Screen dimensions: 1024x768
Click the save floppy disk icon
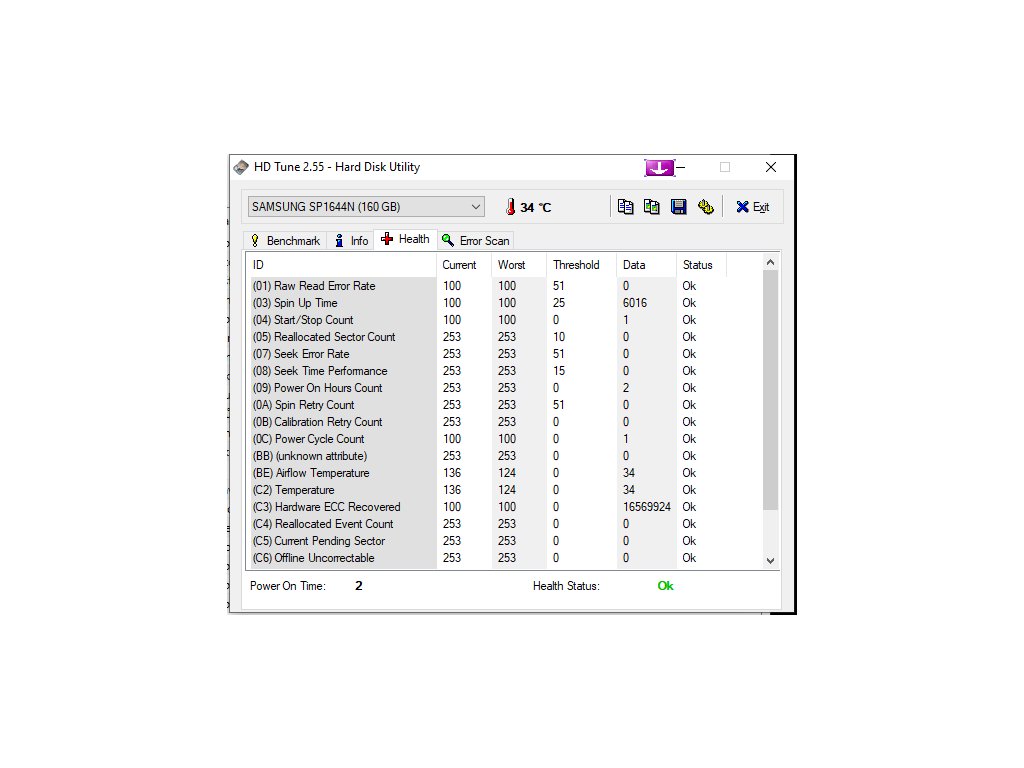point(679,207)
